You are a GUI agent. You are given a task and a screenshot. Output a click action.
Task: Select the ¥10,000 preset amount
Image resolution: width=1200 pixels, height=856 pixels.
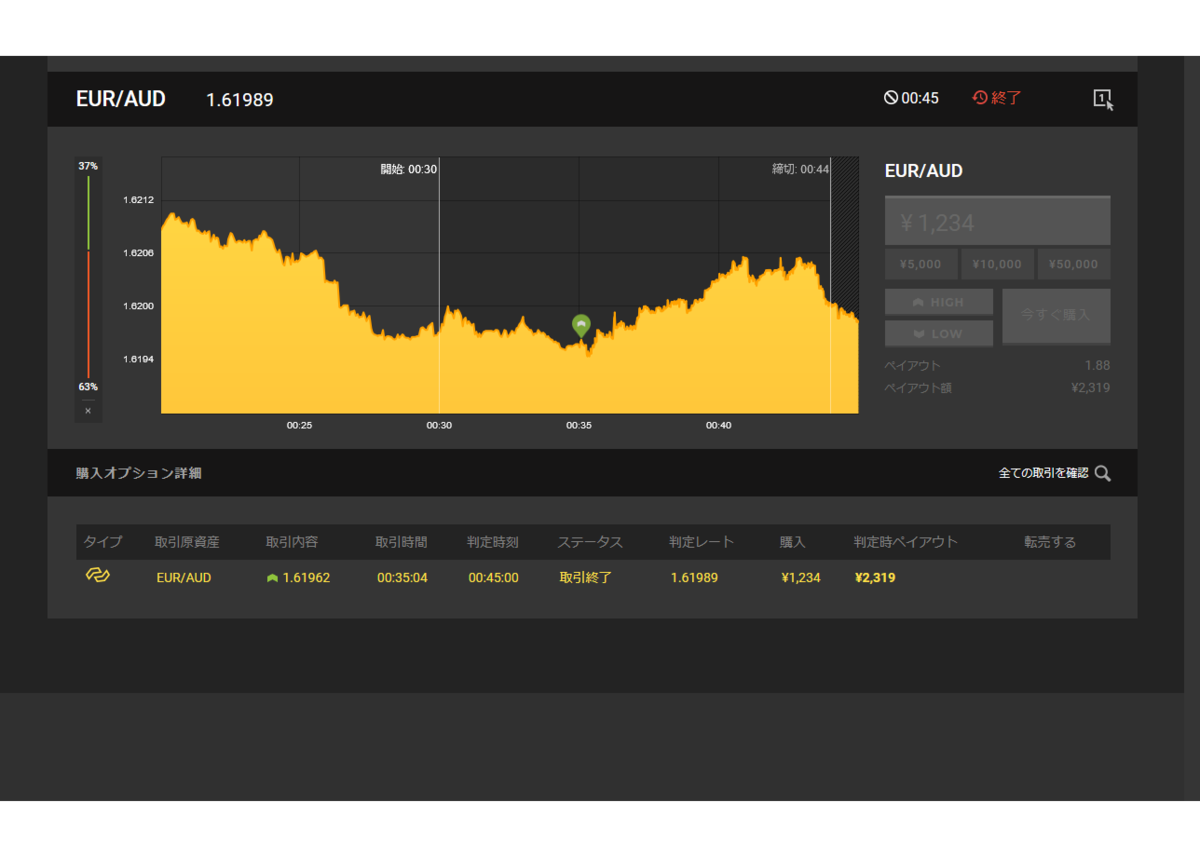pyautogui.click(x=997, y=264)
